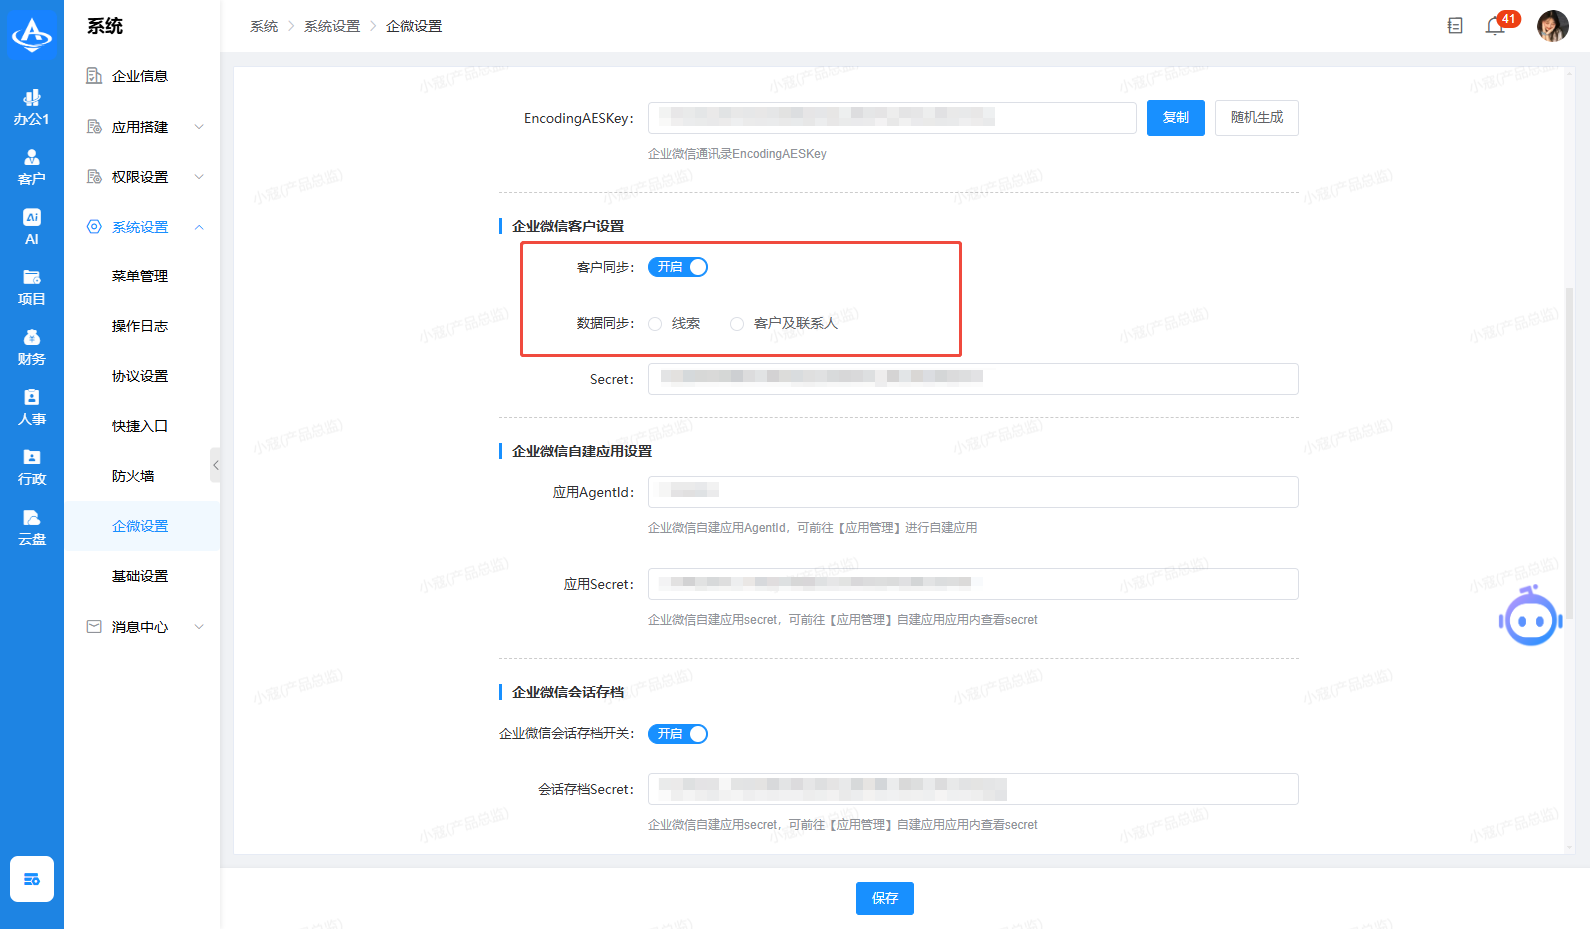Click the customer Secret input field
1590x929 pixels.
(x=973, y=379)
